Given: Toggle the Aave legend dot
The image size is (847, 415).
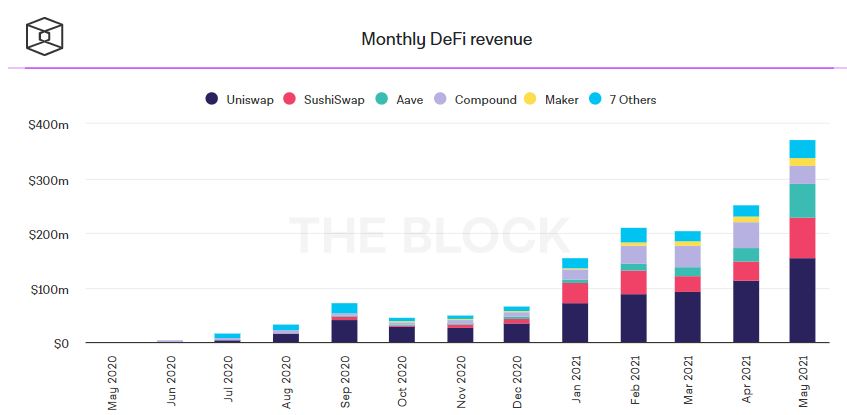Looking at the screenshot, I should pos(382,99).
